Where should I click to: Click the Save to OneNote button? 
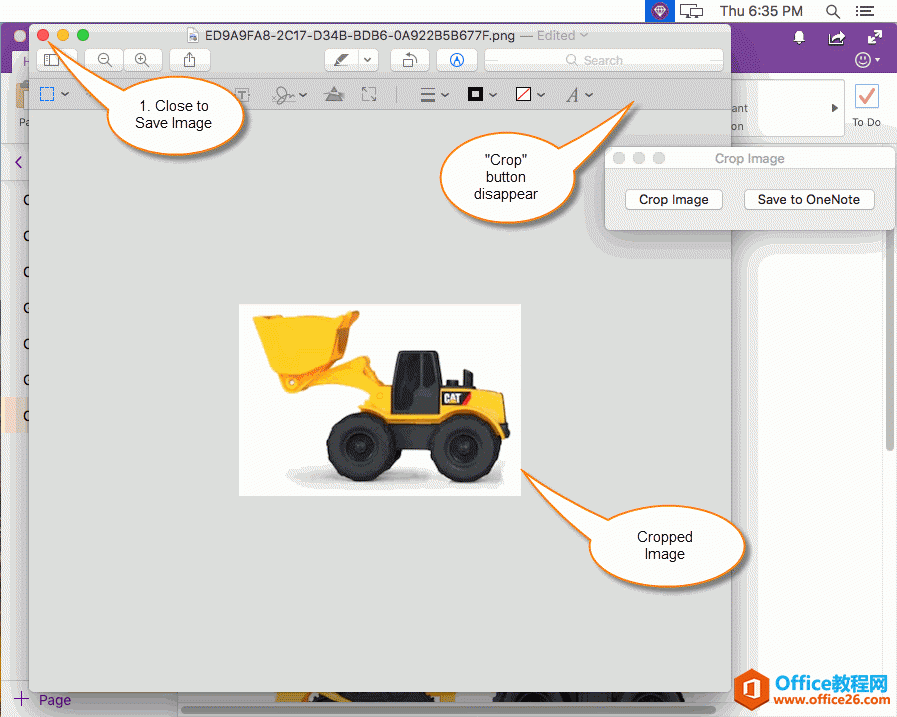coord(808,199)
